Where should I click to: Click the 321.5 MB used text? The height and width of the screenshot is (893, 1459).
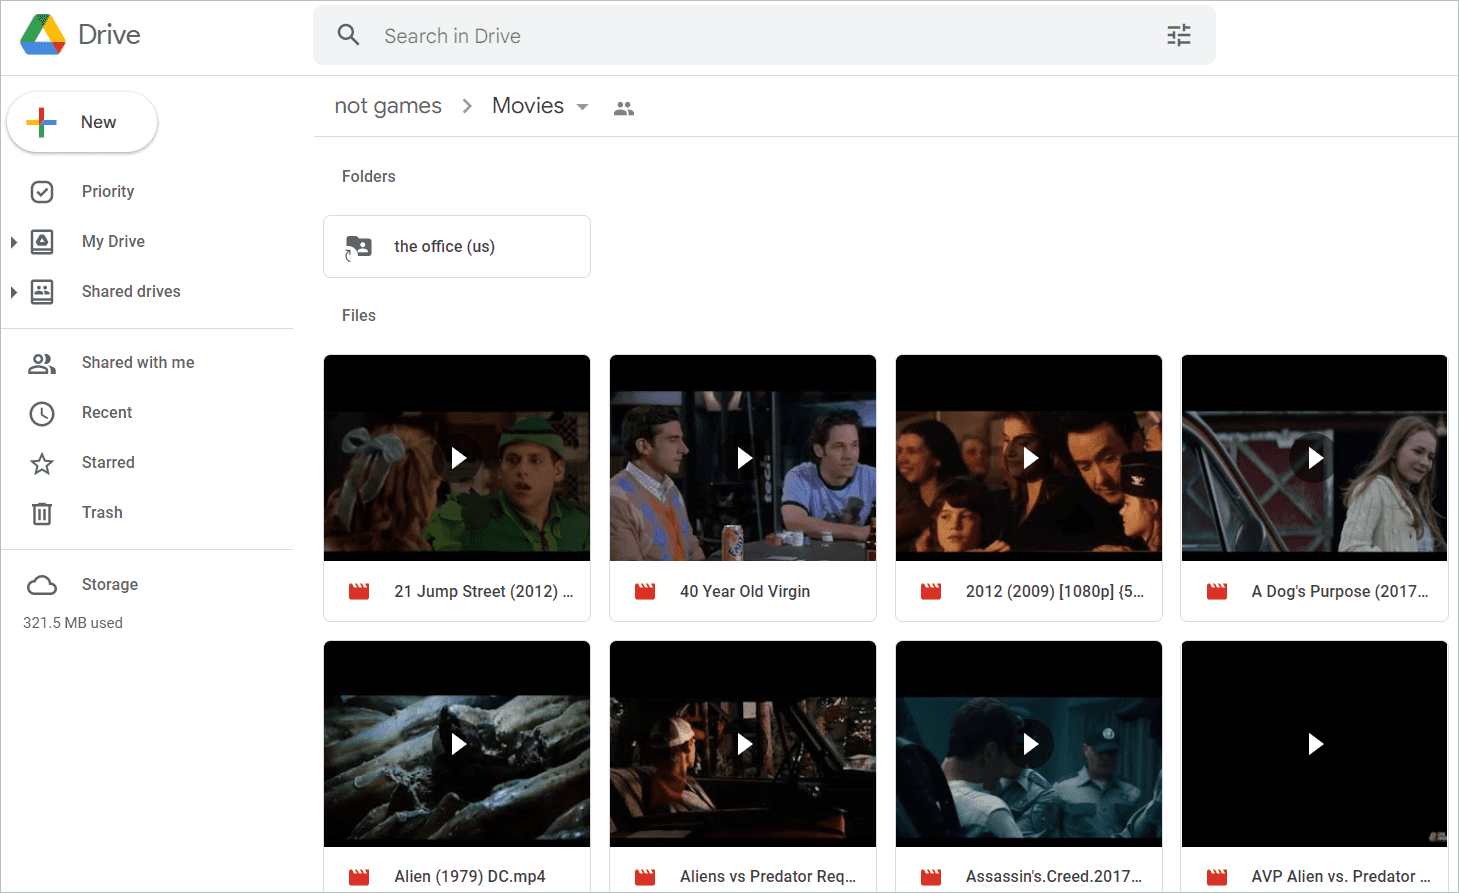tap(73, 623)
